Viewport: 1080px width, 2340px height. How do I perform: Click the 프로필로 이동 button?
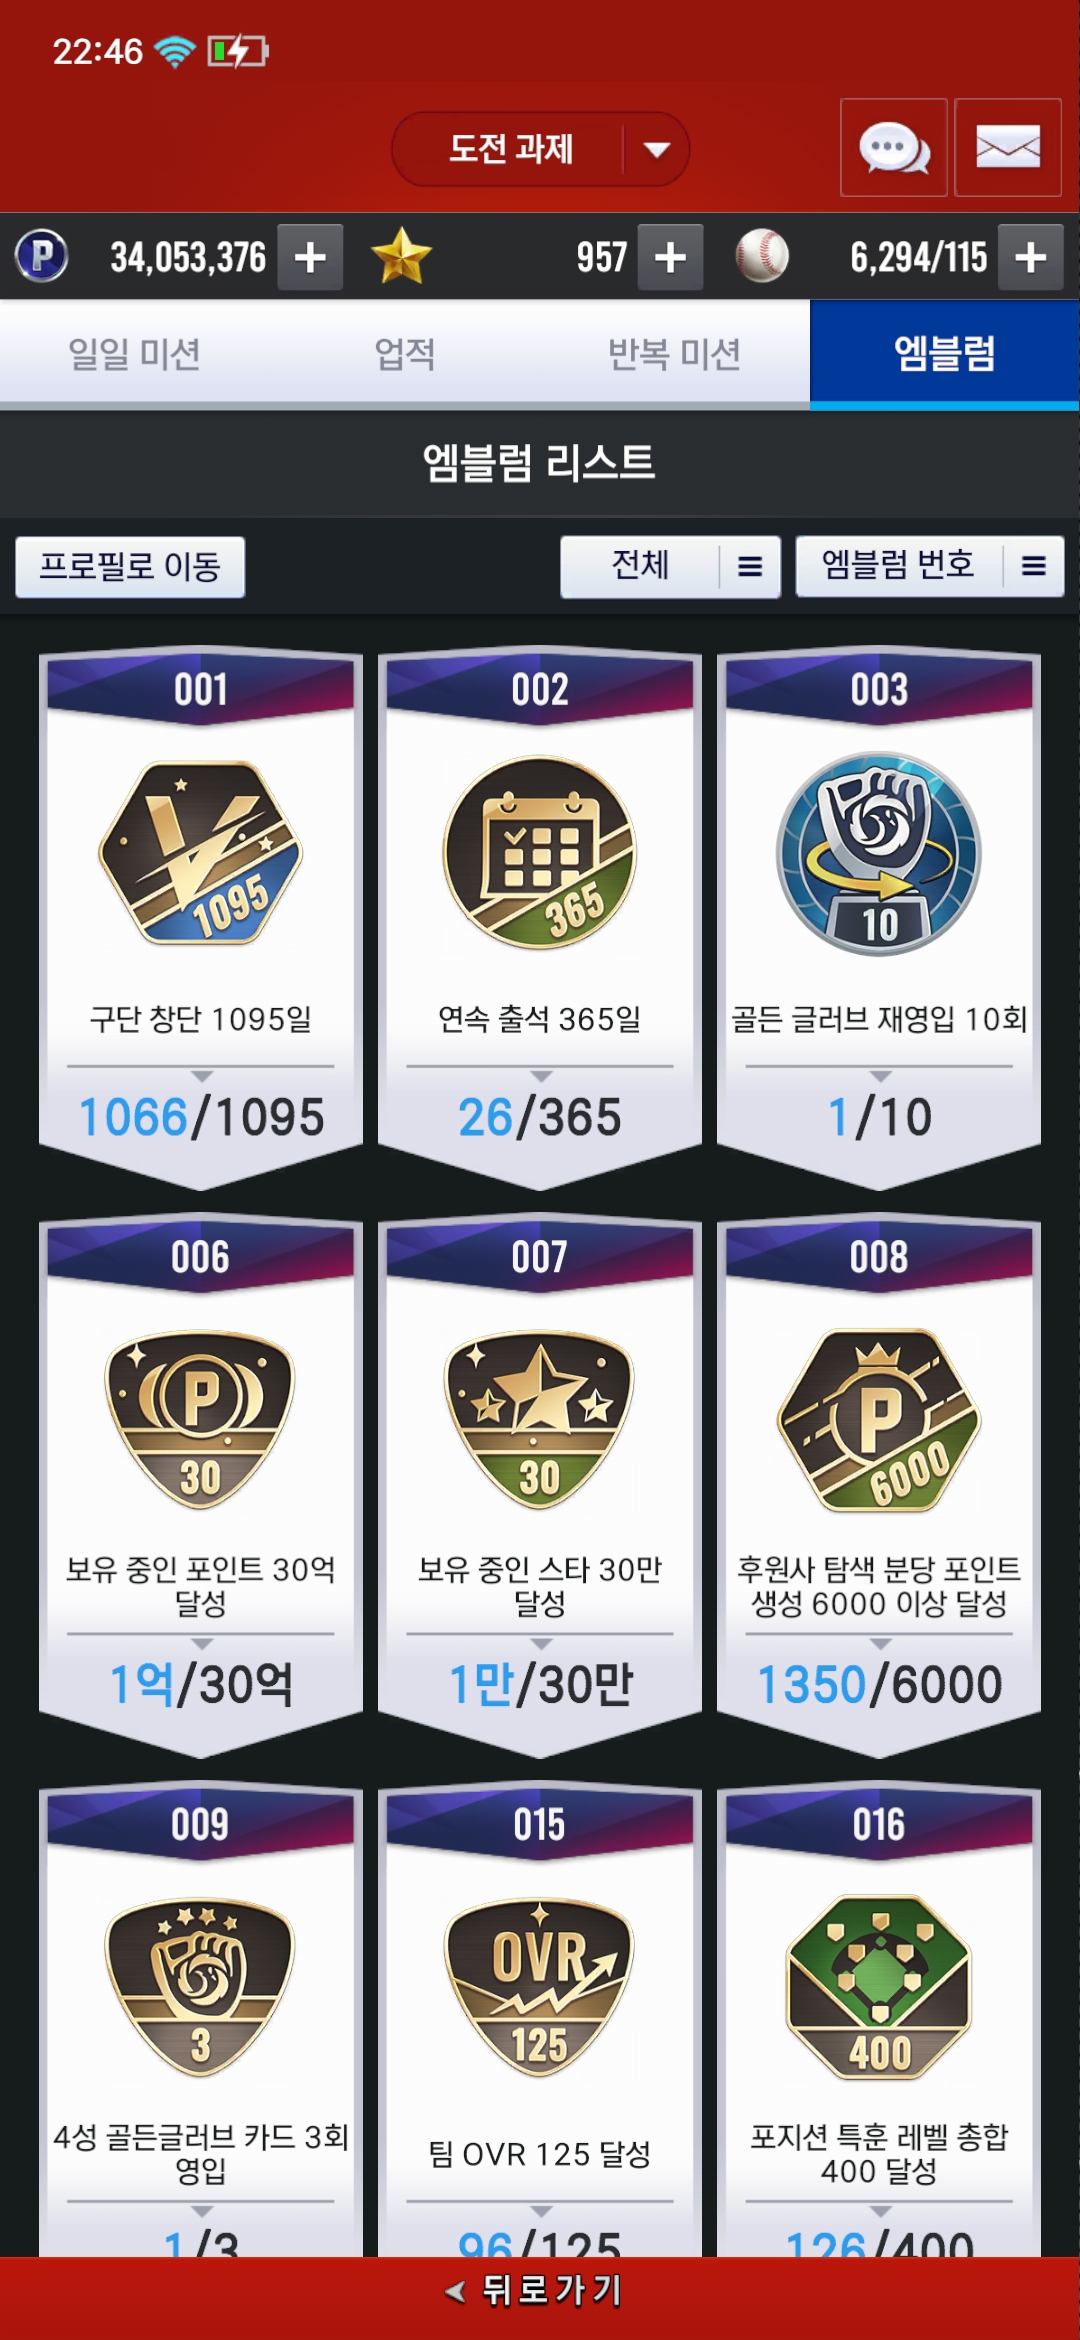130,567
